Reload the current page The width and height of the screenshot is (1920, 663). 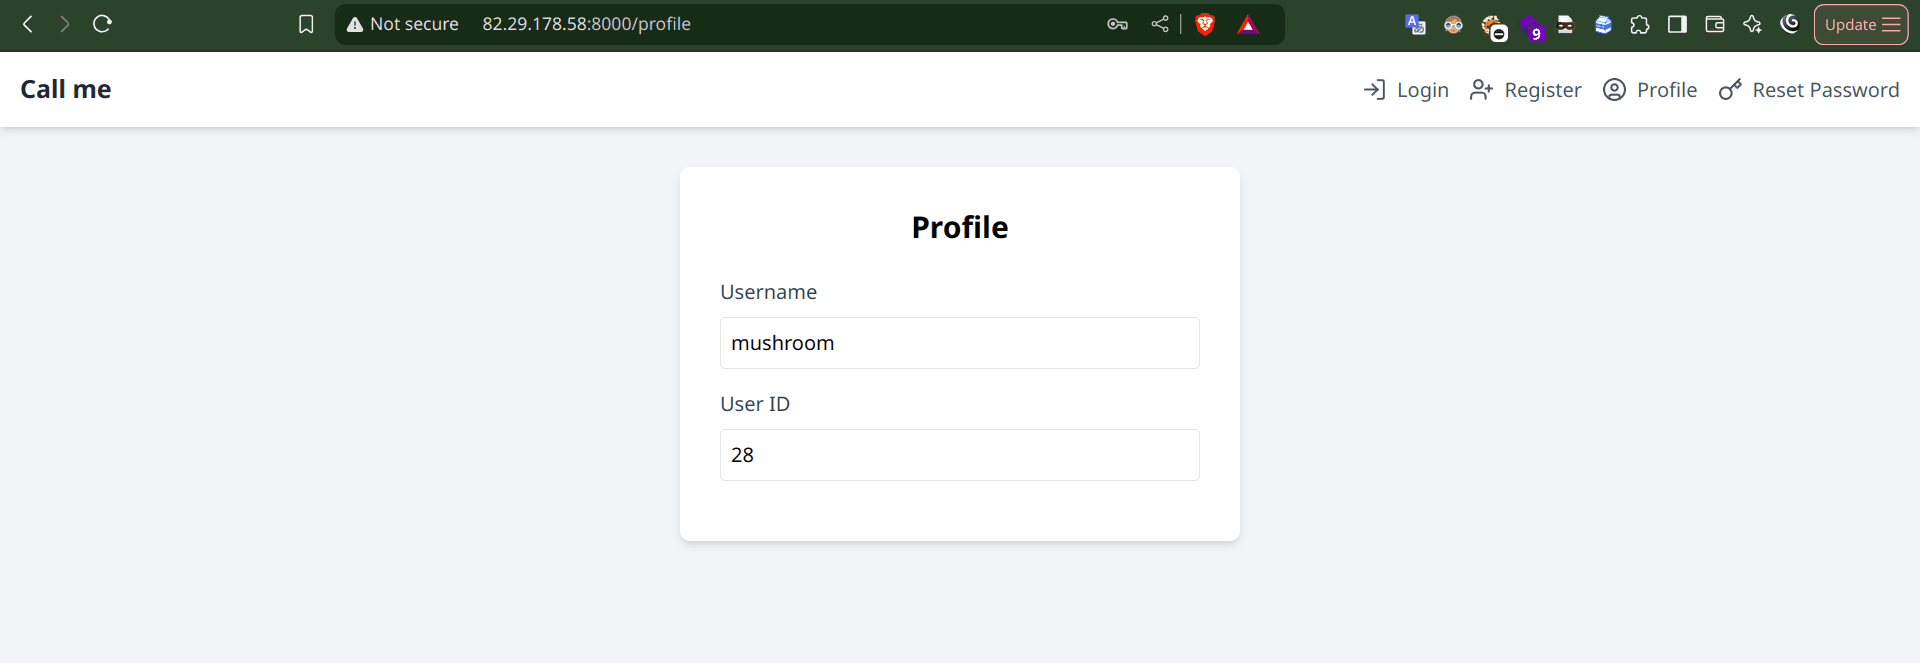click(x=102, y=24)
